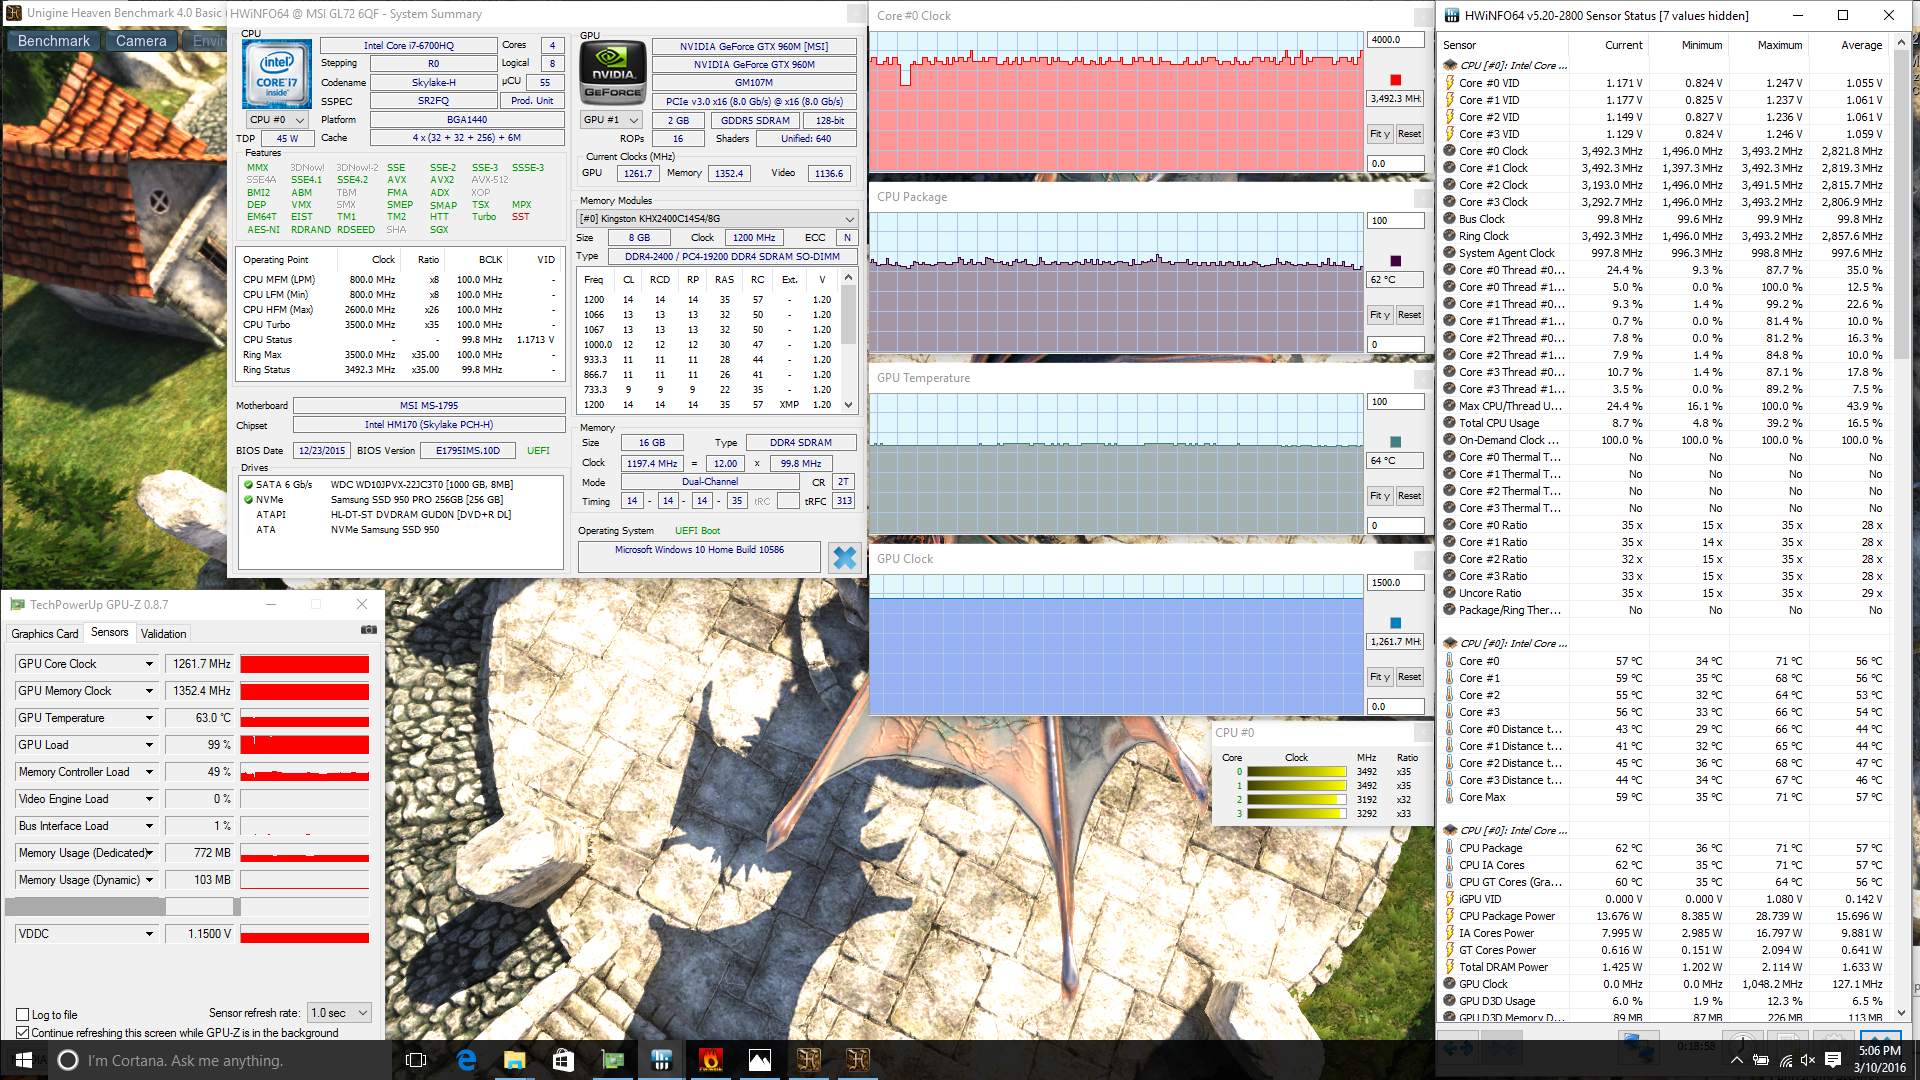Open the GPU Core Clock sensor dropdown
This screenshot has width=1920, height=1080.
click(x=149, y=664)
